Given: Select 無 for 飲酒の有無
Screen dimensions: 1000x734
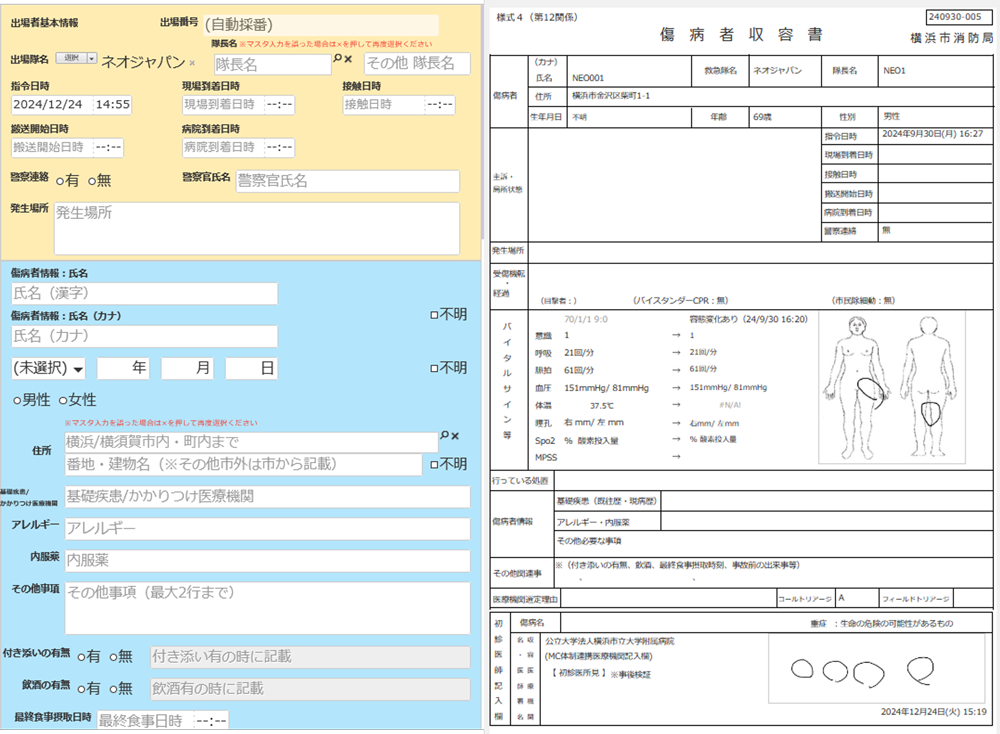Looking at the screenshot, I should coord(114,689).
